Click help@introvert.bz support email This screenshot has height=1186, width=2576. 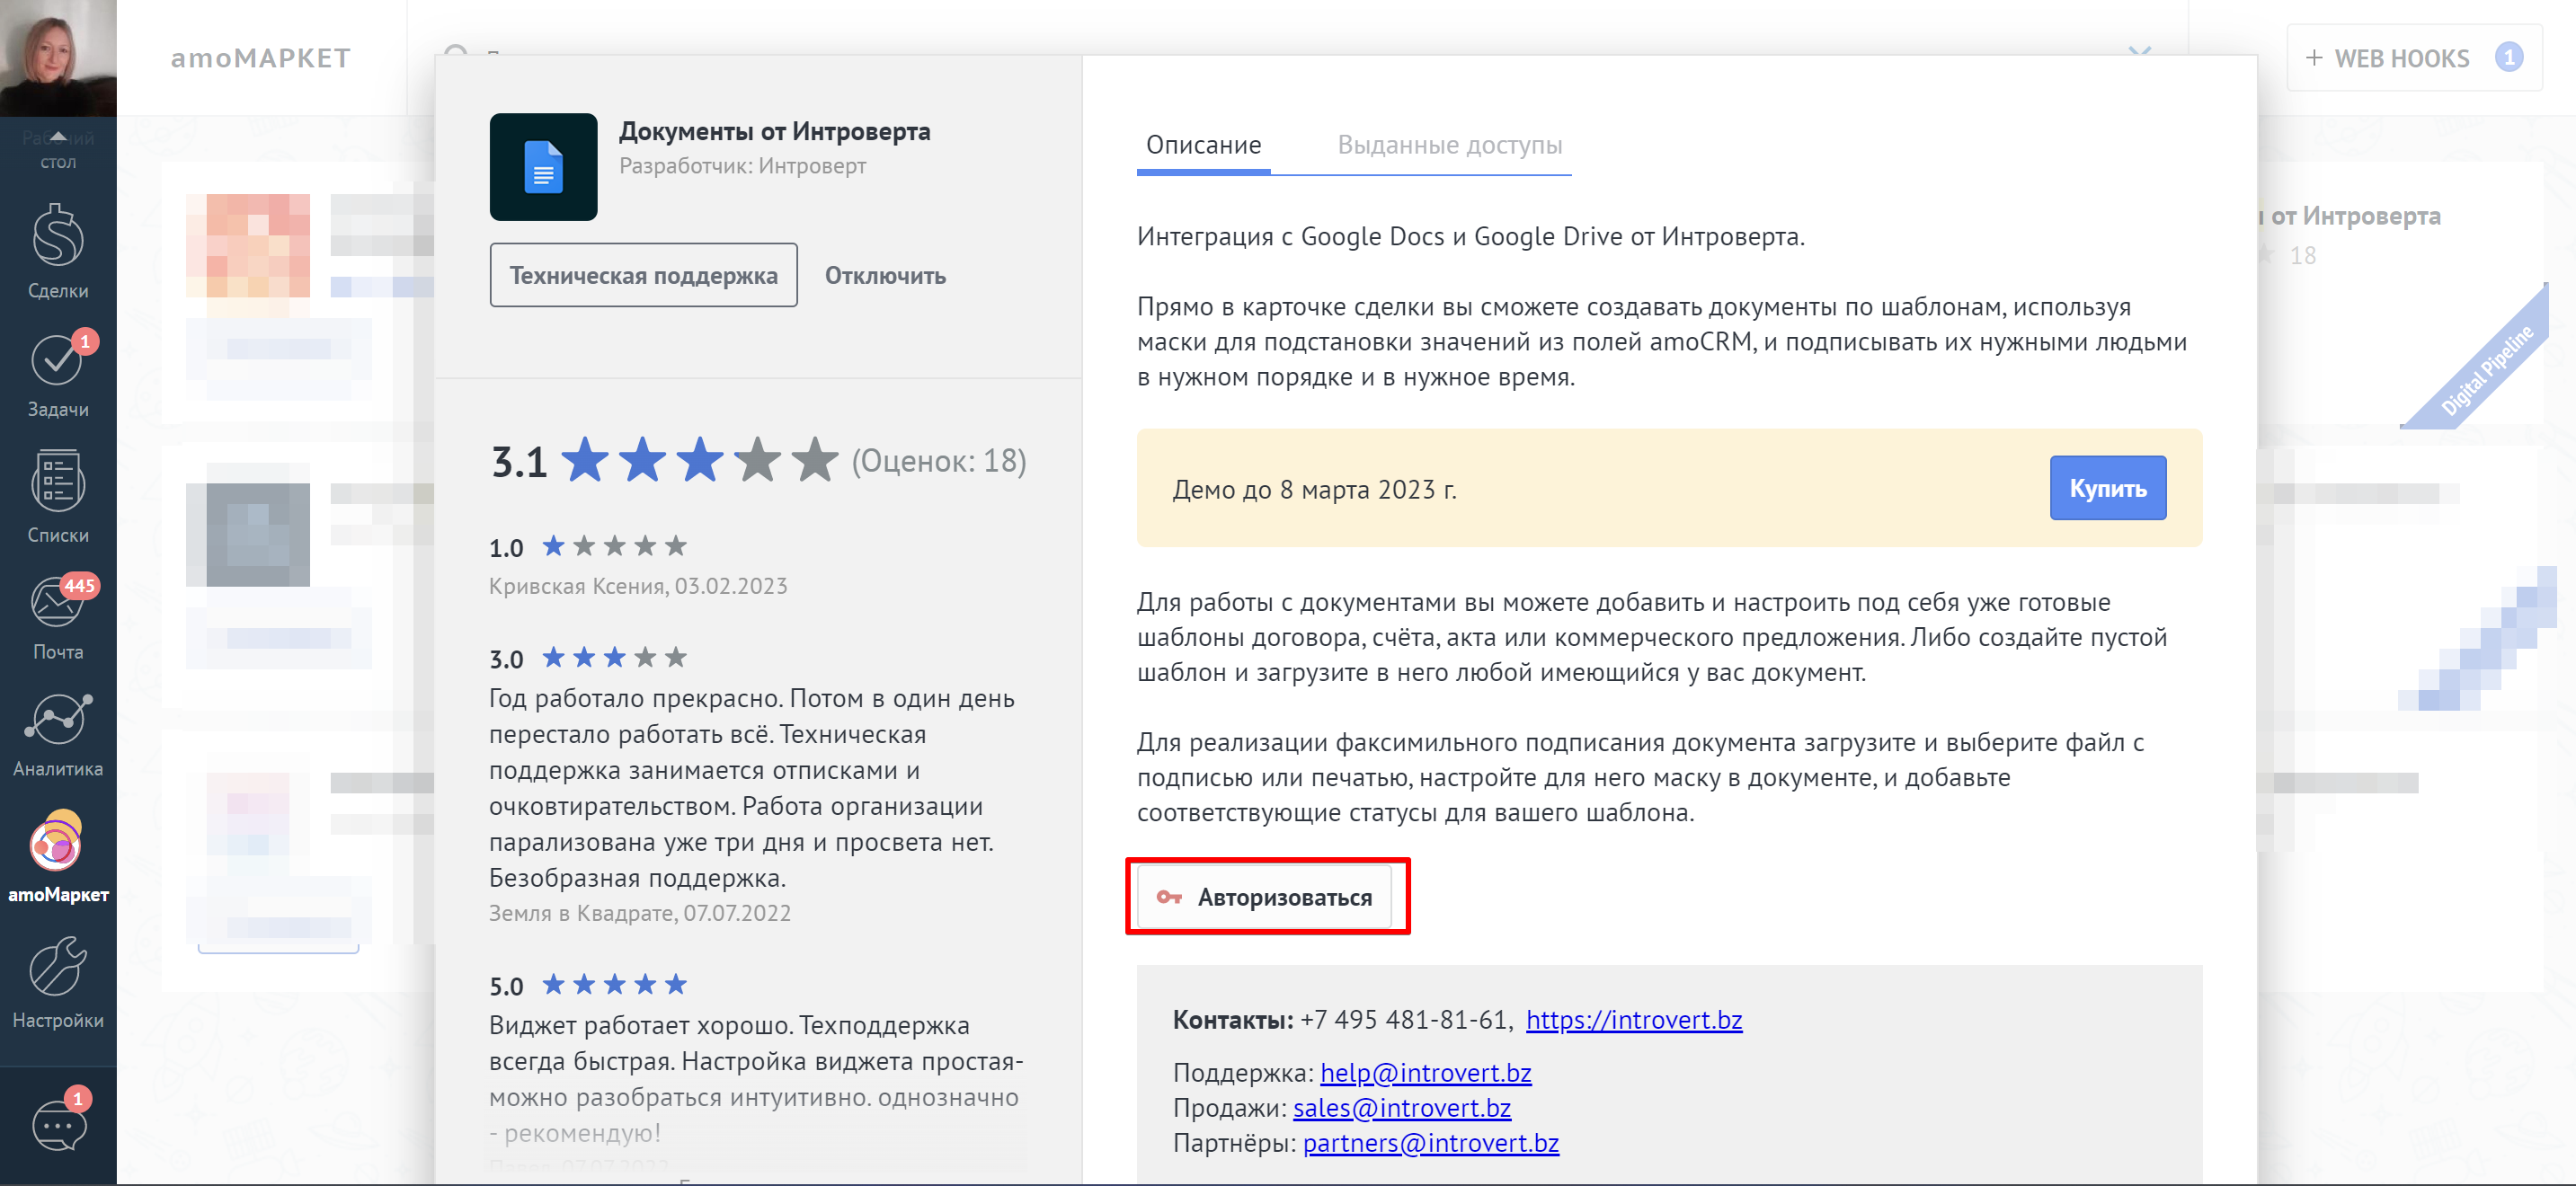click(x=1425, y=1073)
